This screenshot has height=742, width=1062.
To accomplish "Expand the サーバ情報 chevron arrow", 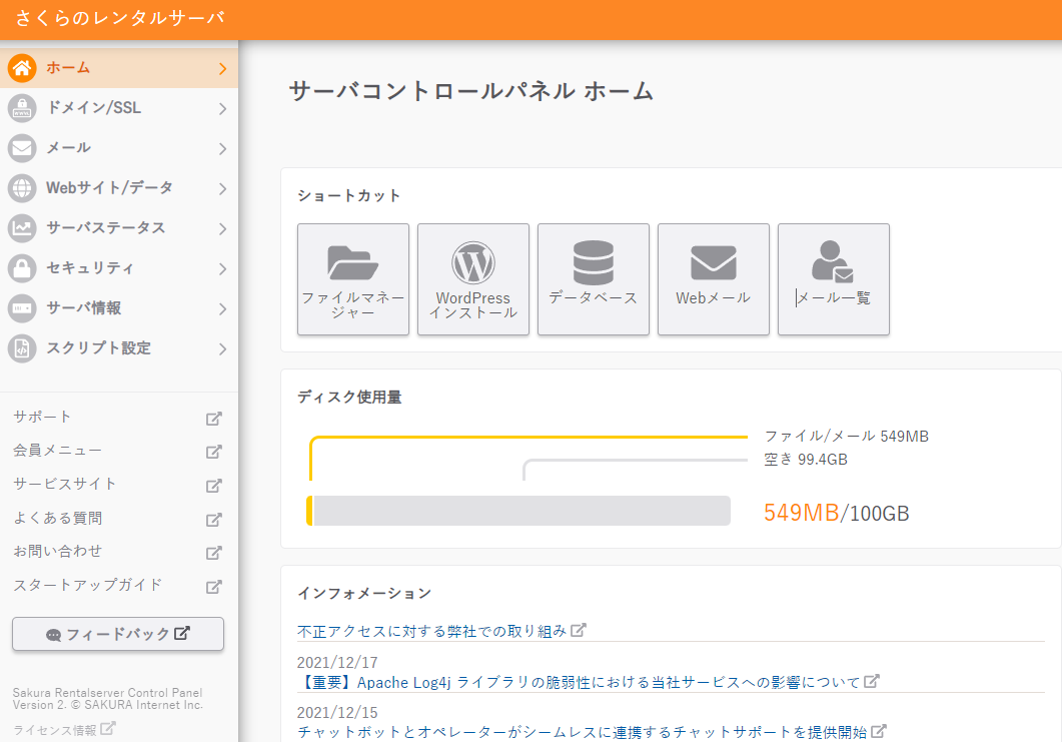I will [x=223, y=309].
